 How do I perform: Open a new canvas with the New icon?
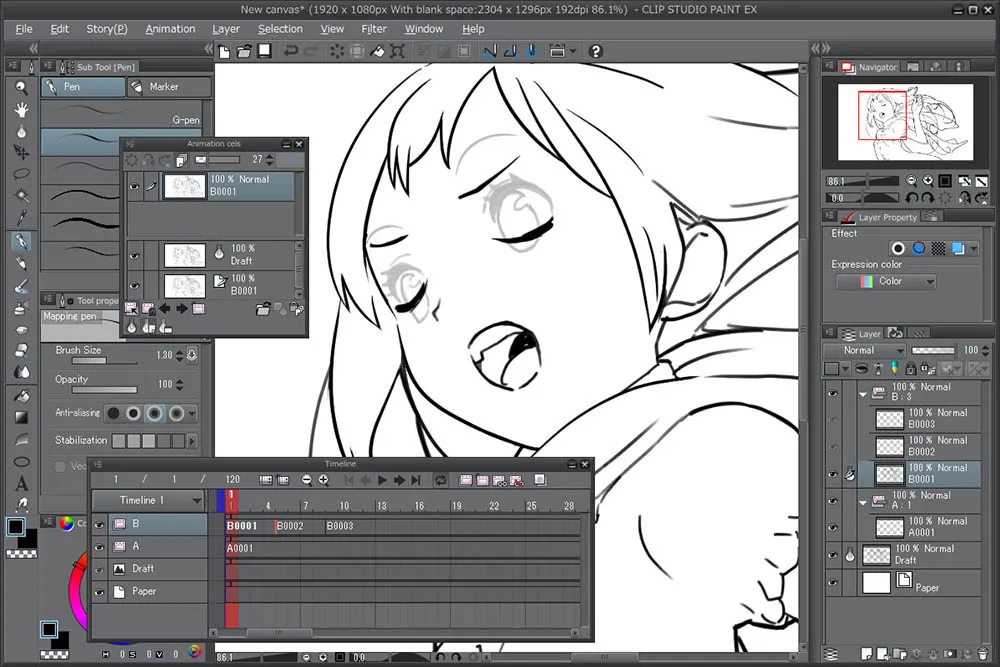point(224,50)
